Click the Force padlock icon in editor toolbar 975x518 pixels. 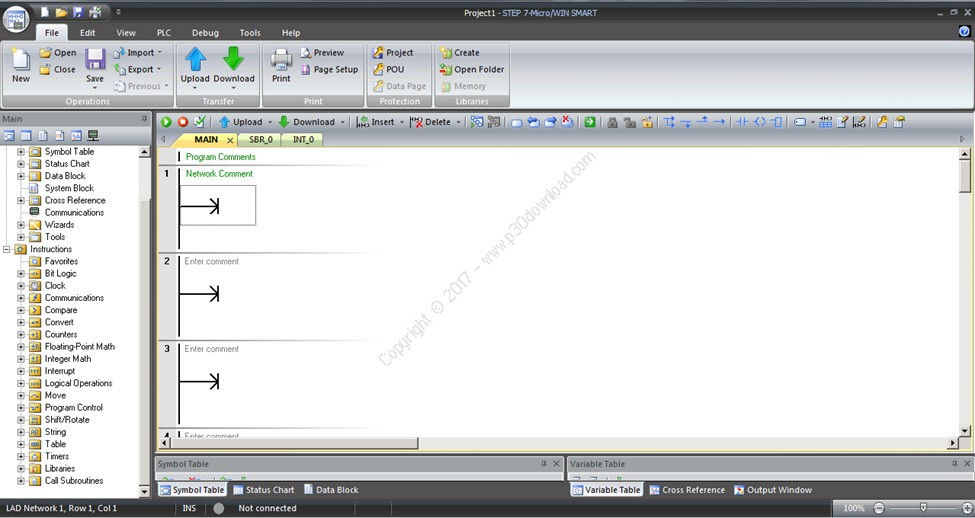[612, 122]
